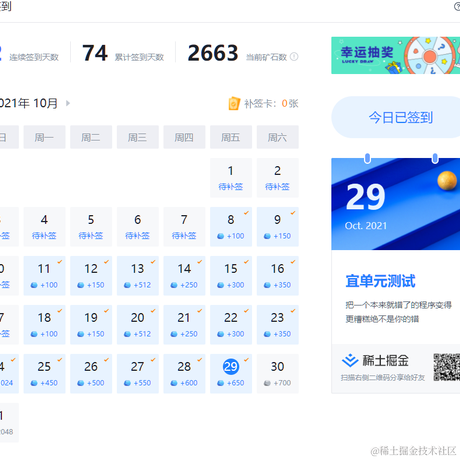Select October 16 cell with +350
The width and height of the screenshot is (460, 460).
click(277, 276)
